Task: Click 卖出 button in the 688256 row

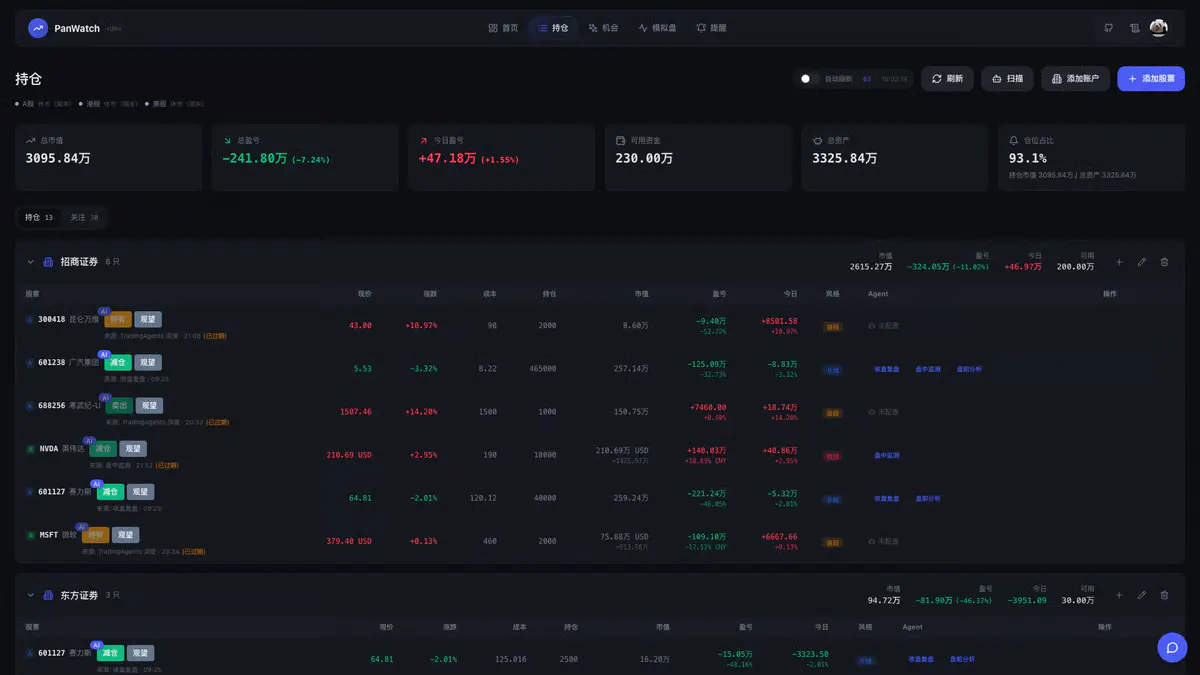Action: (119, 406)
